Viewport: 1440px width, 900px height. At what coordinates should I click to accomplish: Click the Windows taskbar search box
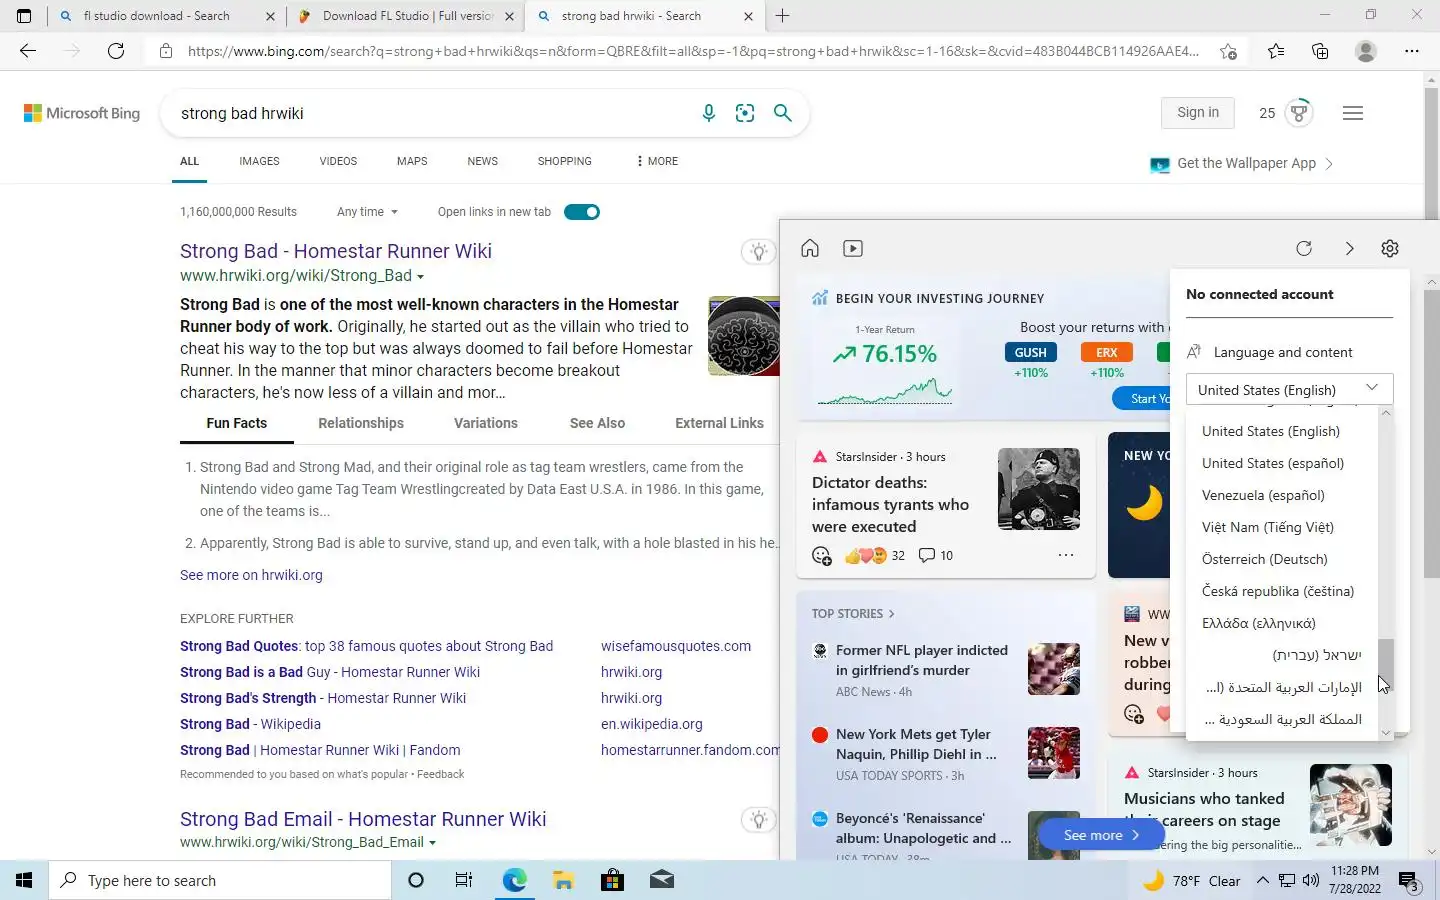tap(220, 880)
